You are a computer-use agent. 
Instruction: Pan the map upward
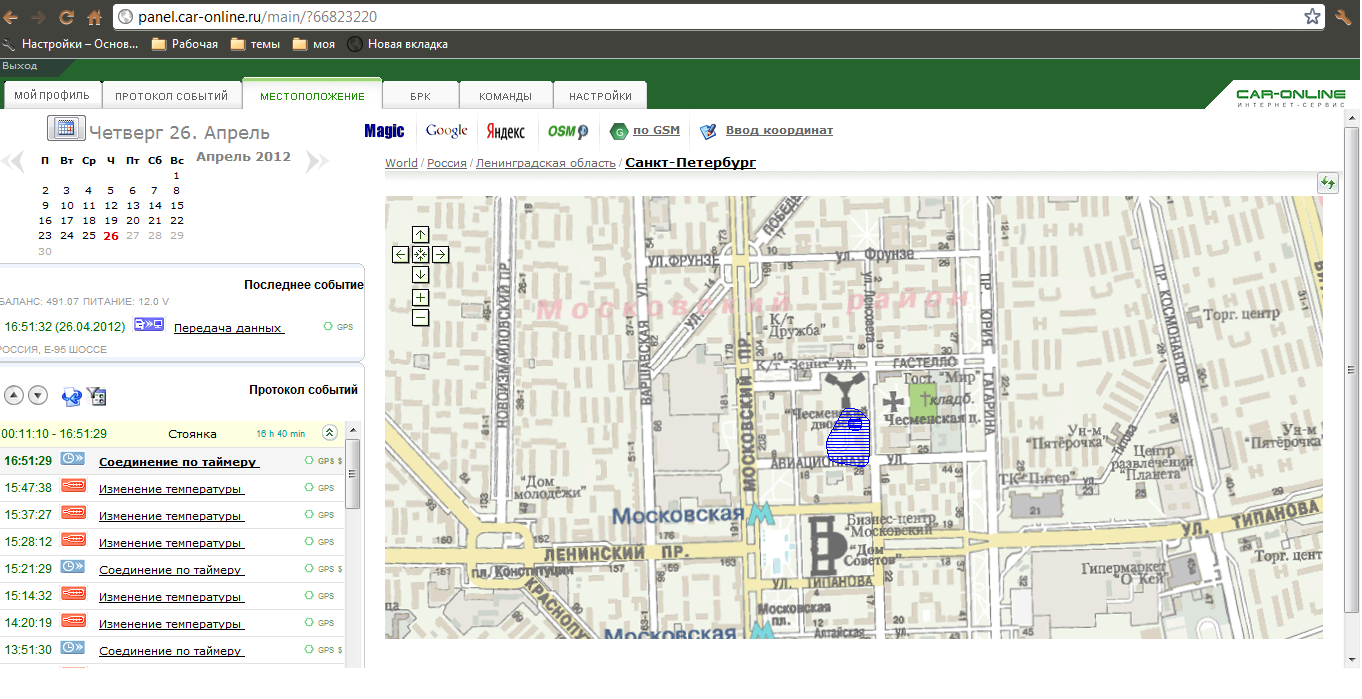click(420, 234)
